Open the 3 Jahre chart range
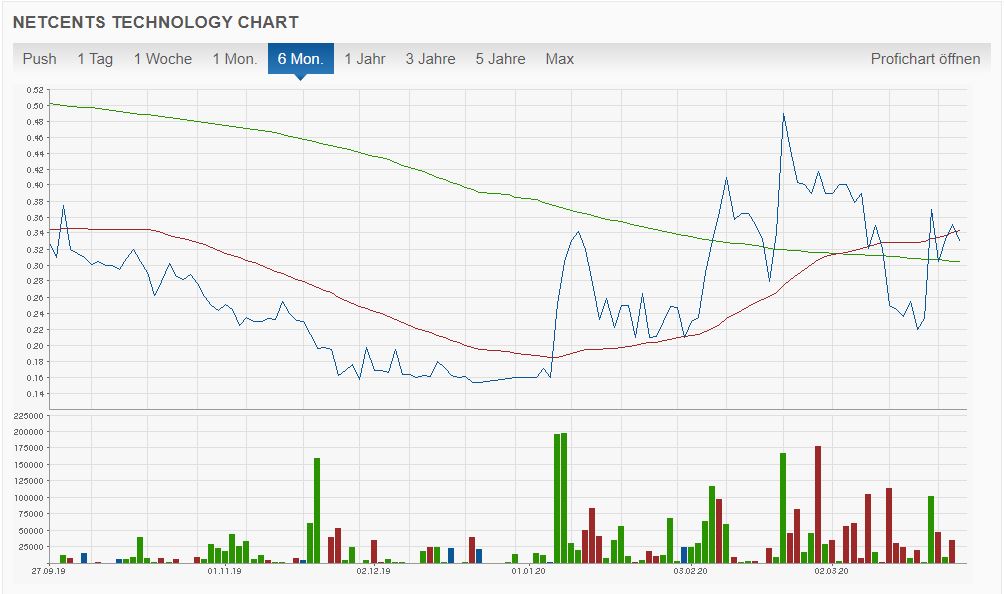Viewport: 1004px width, 594px height. 430,59
